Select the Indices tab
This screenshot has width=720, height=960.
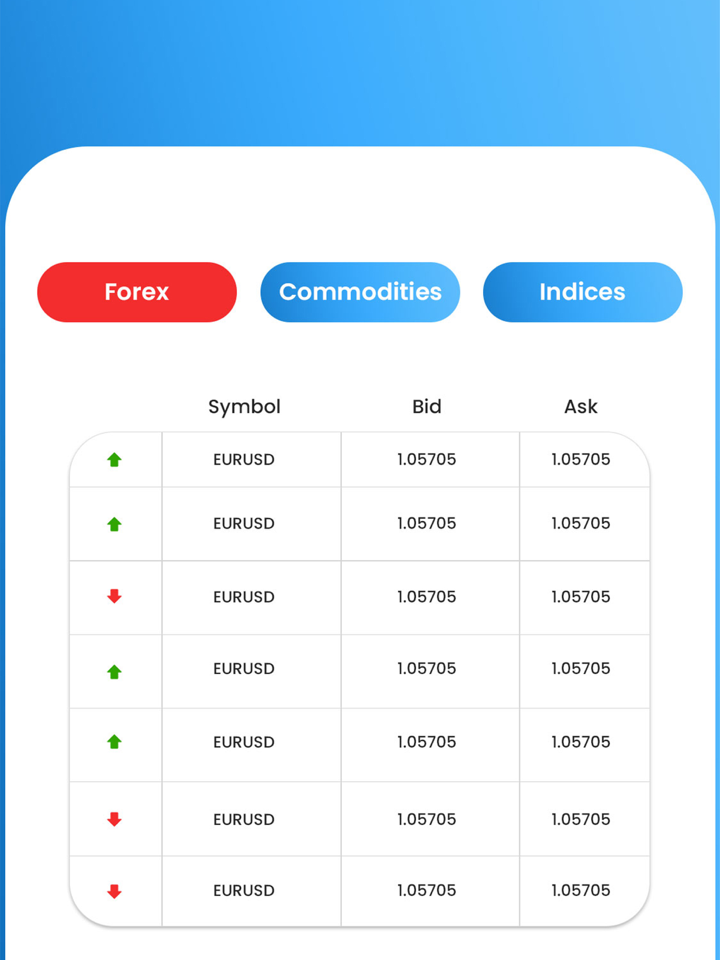point(582,292)
